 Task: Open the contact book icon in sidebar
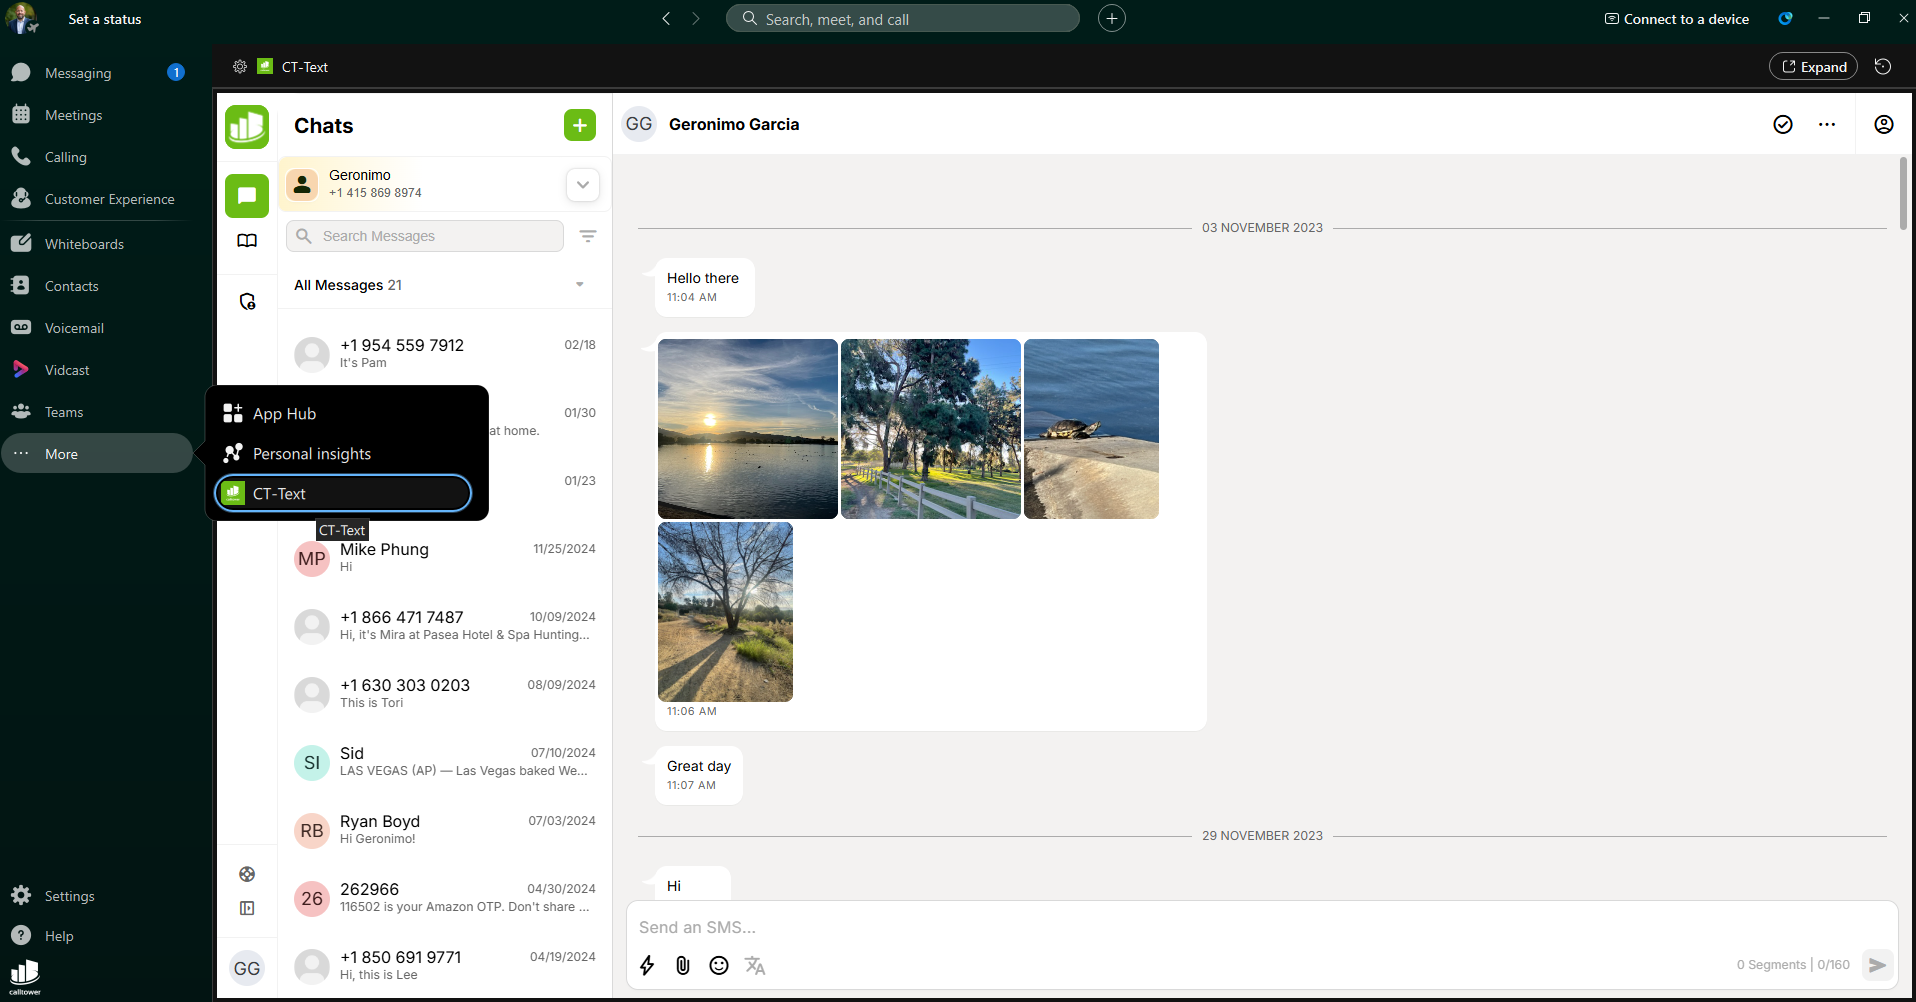[x=247, y=241]
